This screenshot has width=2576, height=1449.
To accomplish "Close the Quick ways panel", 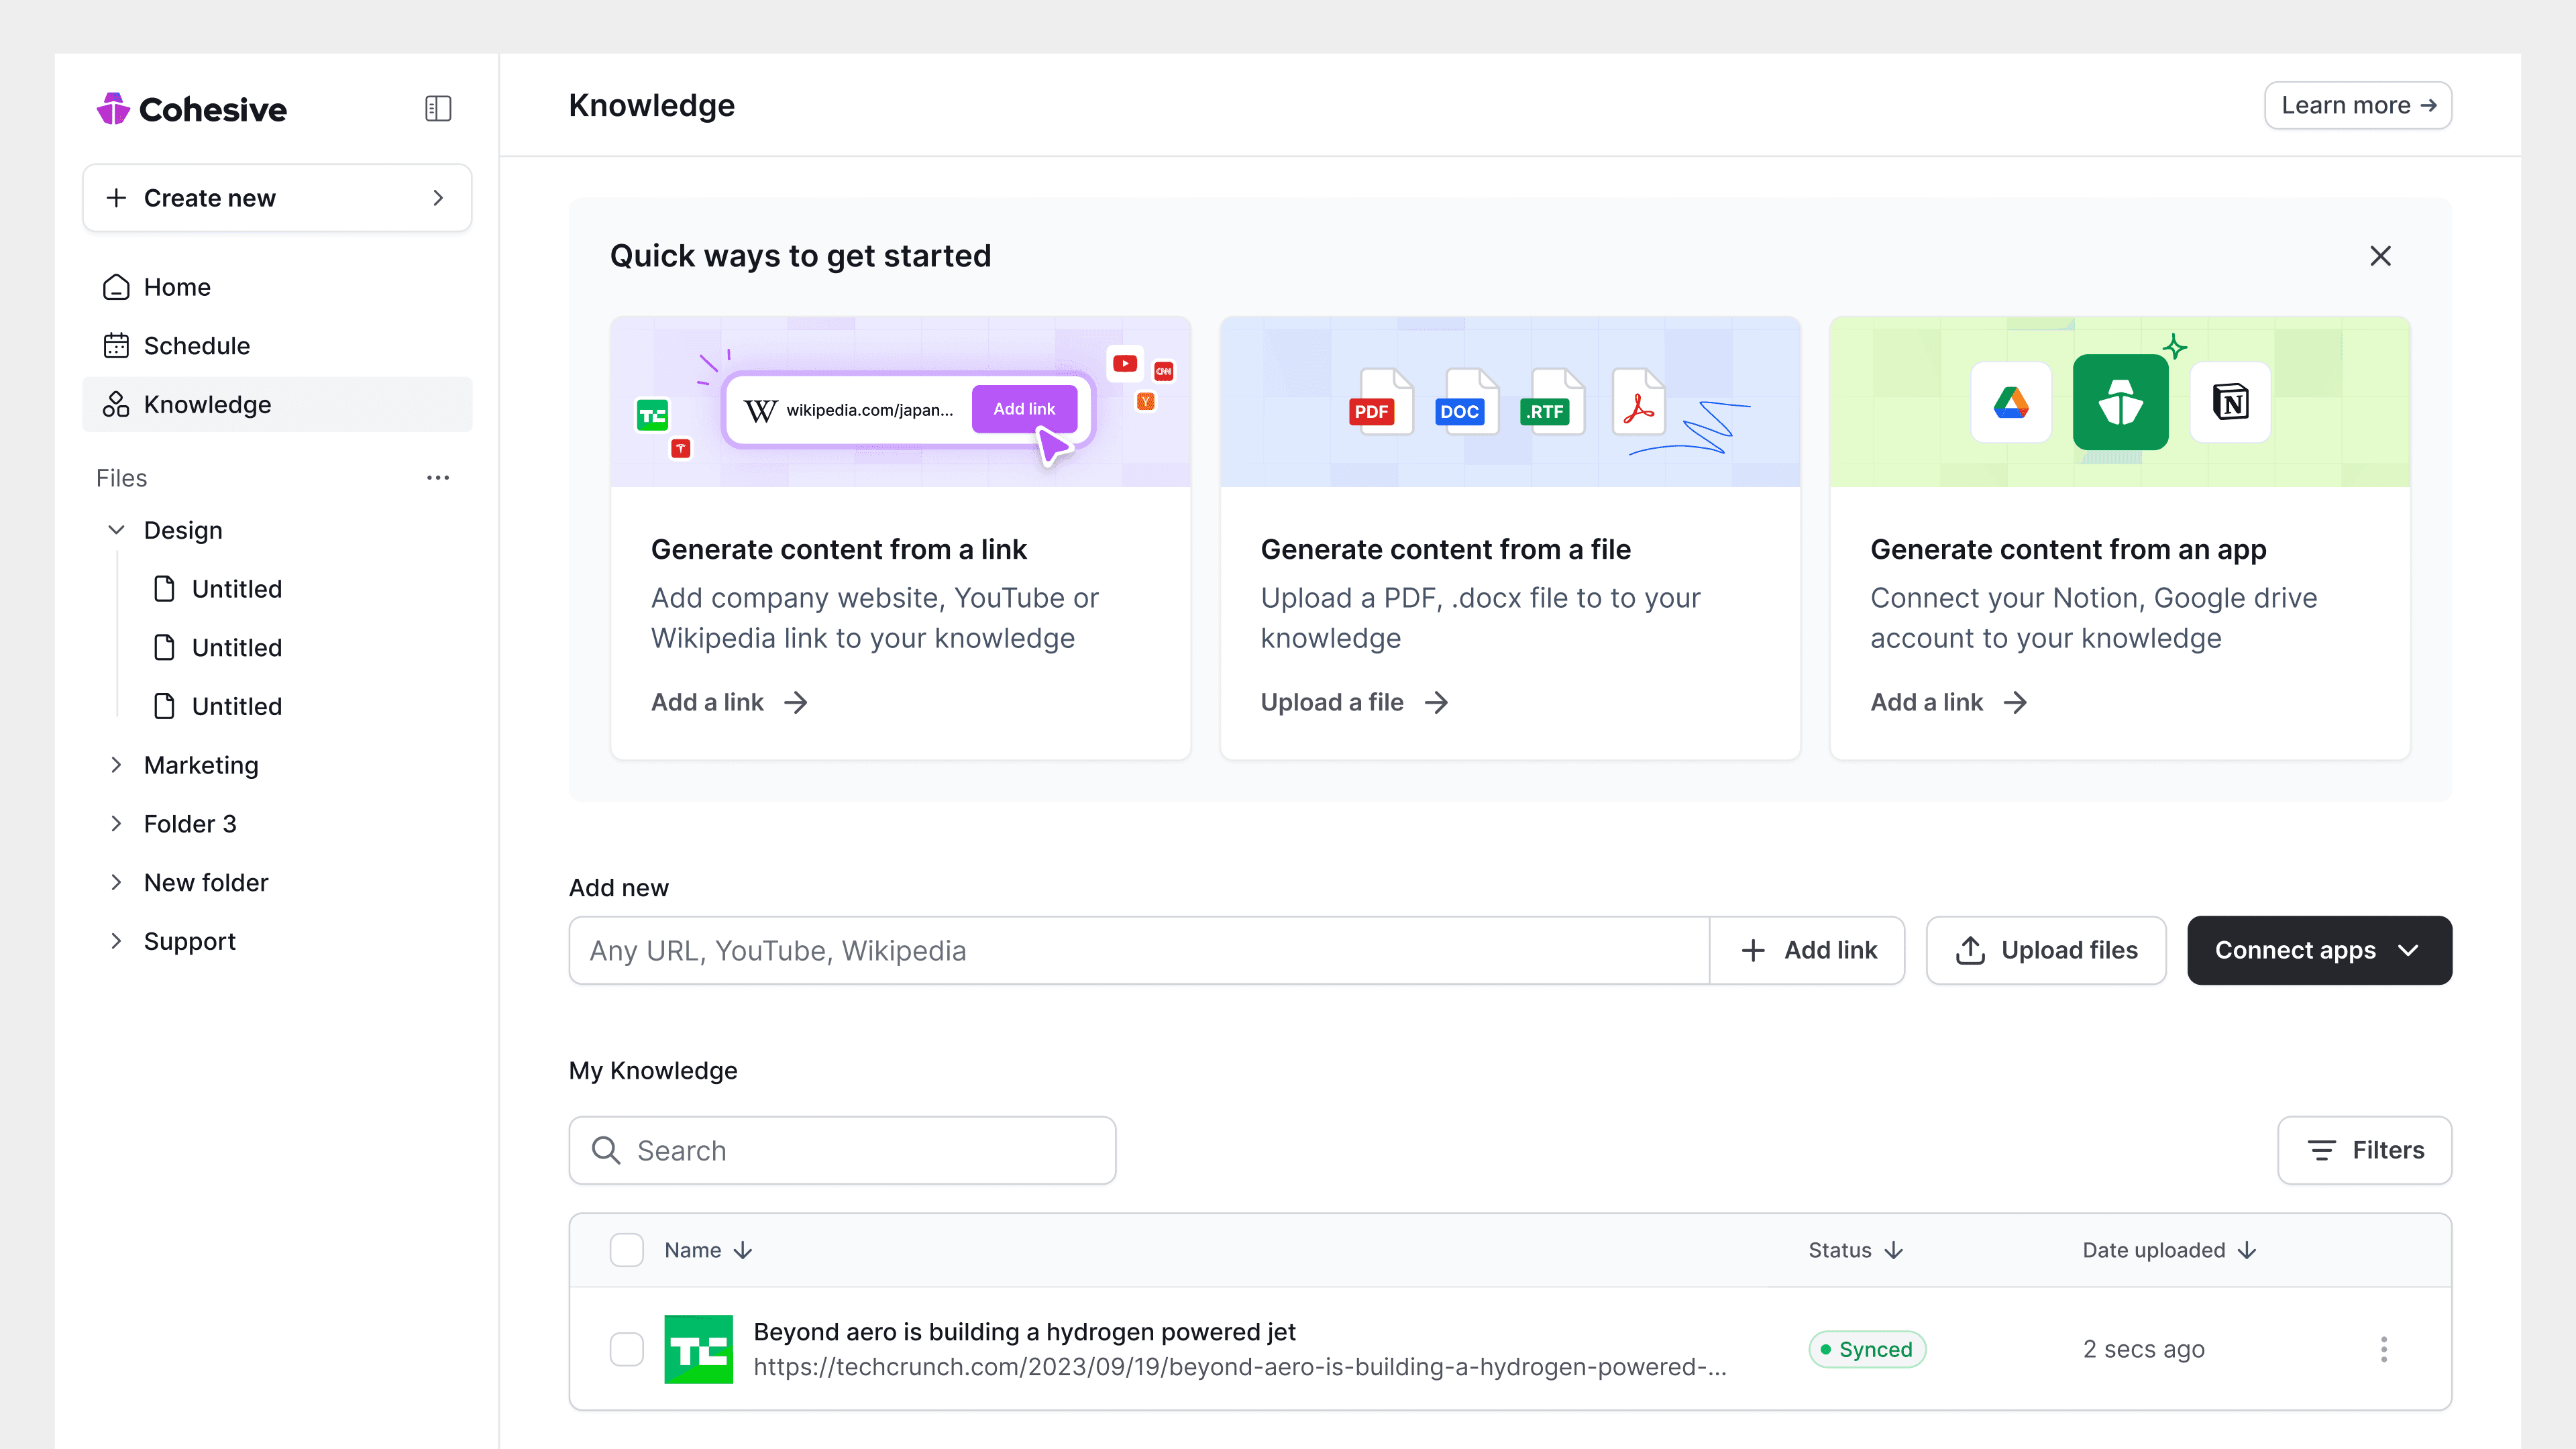I will 2380,256.
